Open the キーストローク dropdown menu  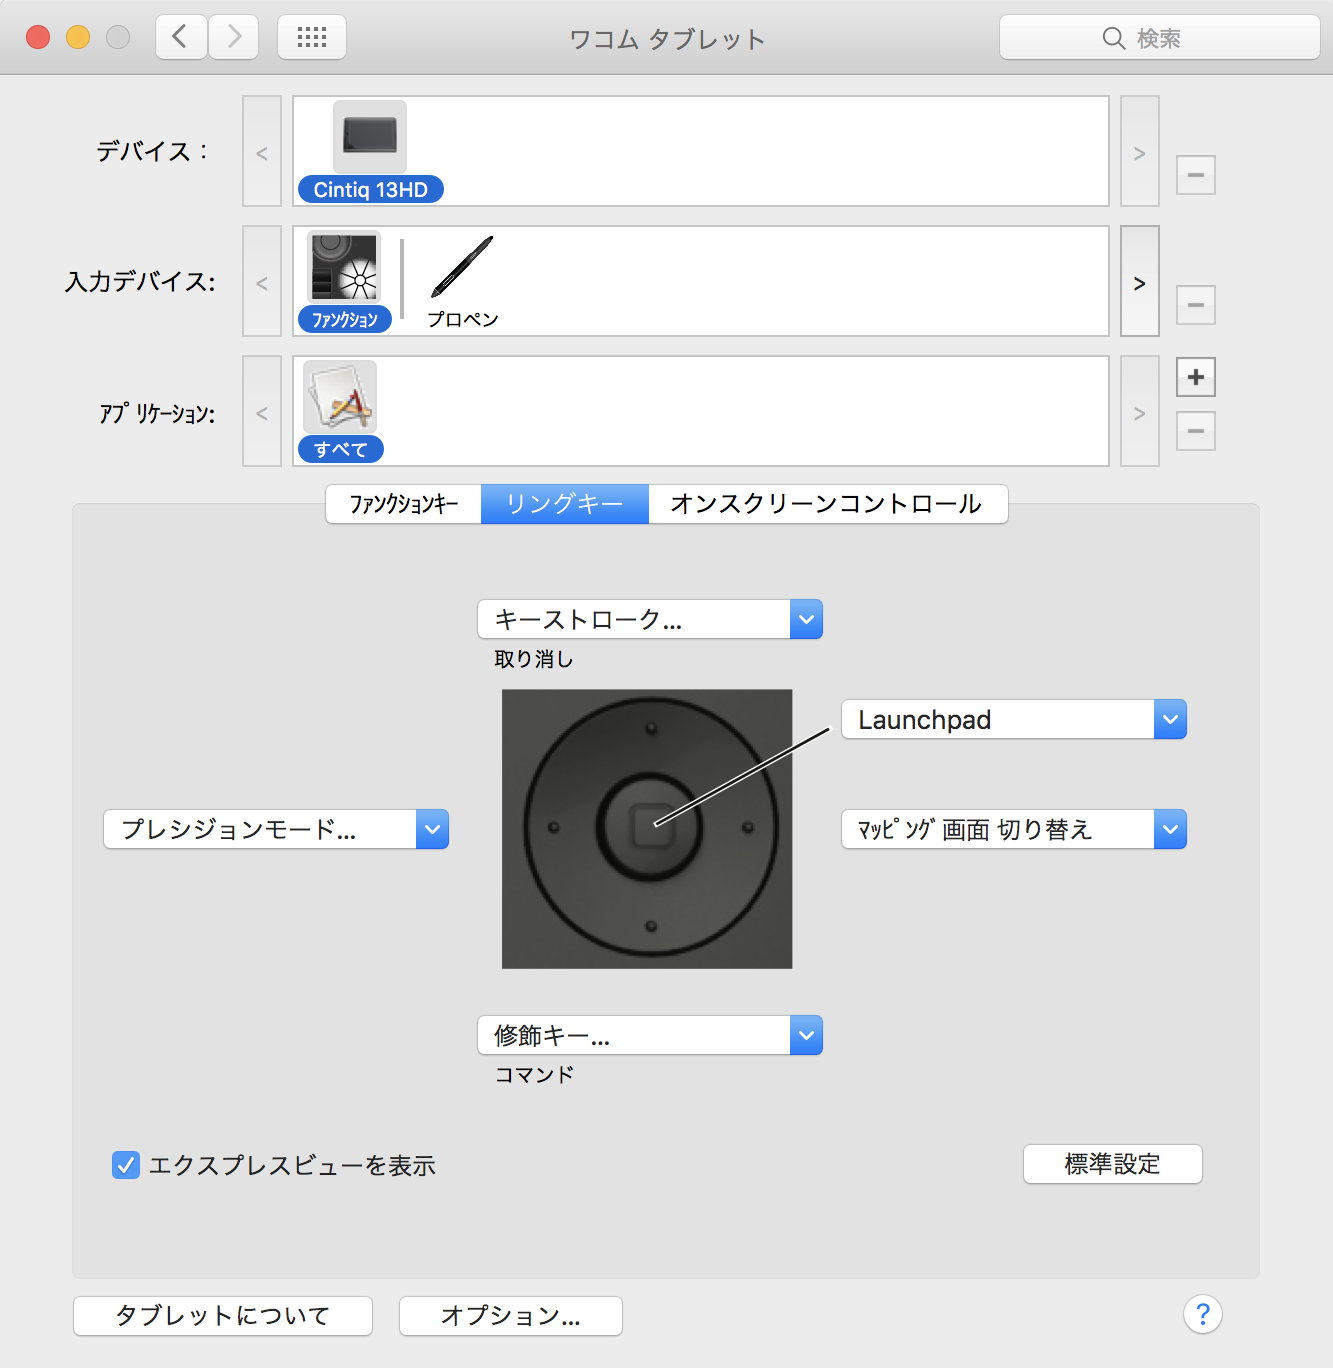click(650, 619)
